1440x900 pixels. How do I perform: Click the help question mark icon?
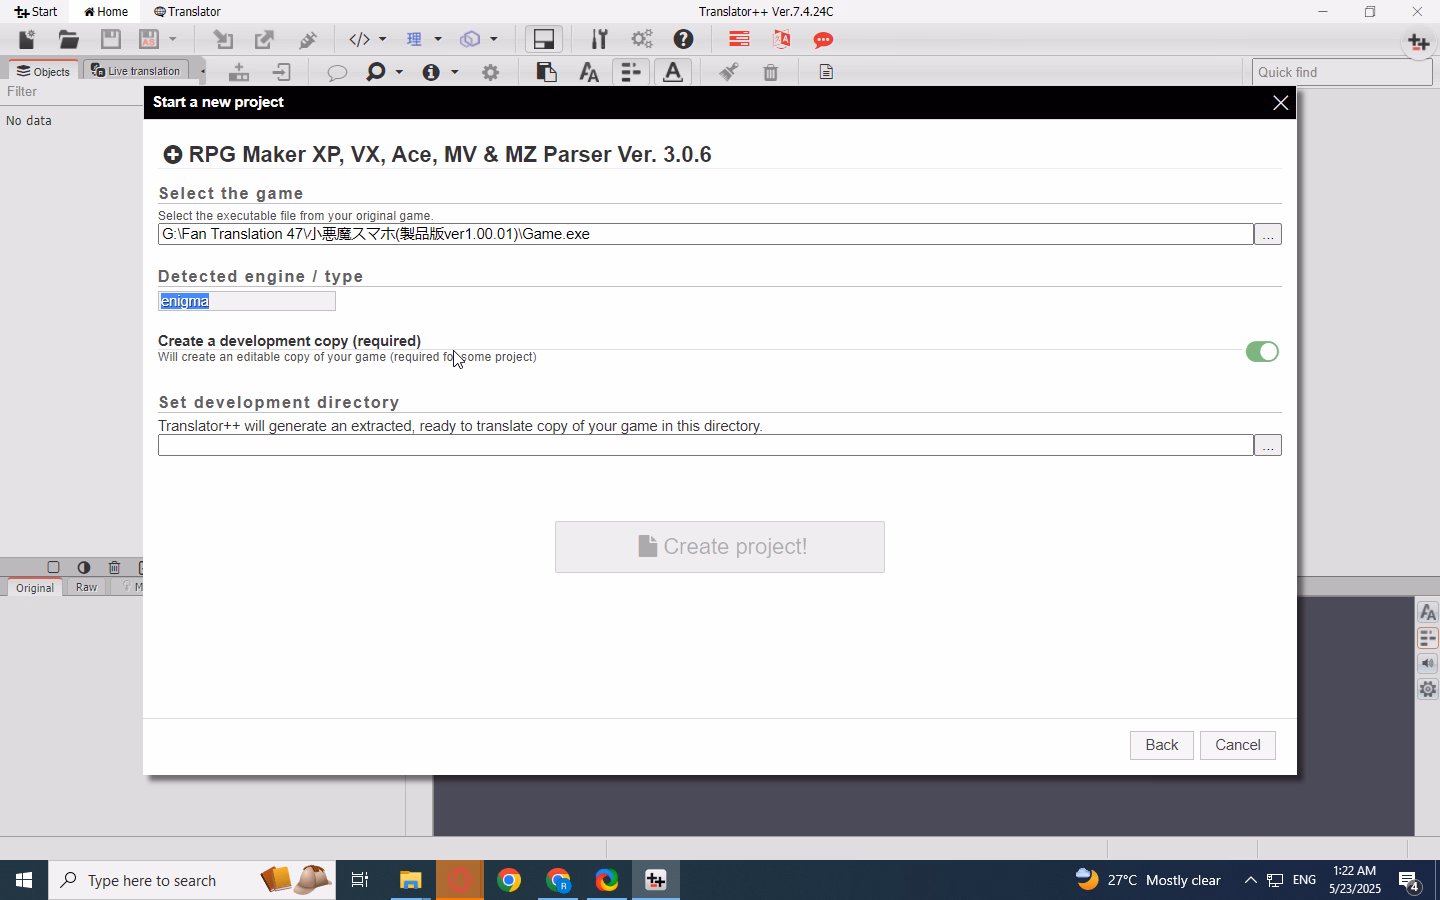click(683, 39)
